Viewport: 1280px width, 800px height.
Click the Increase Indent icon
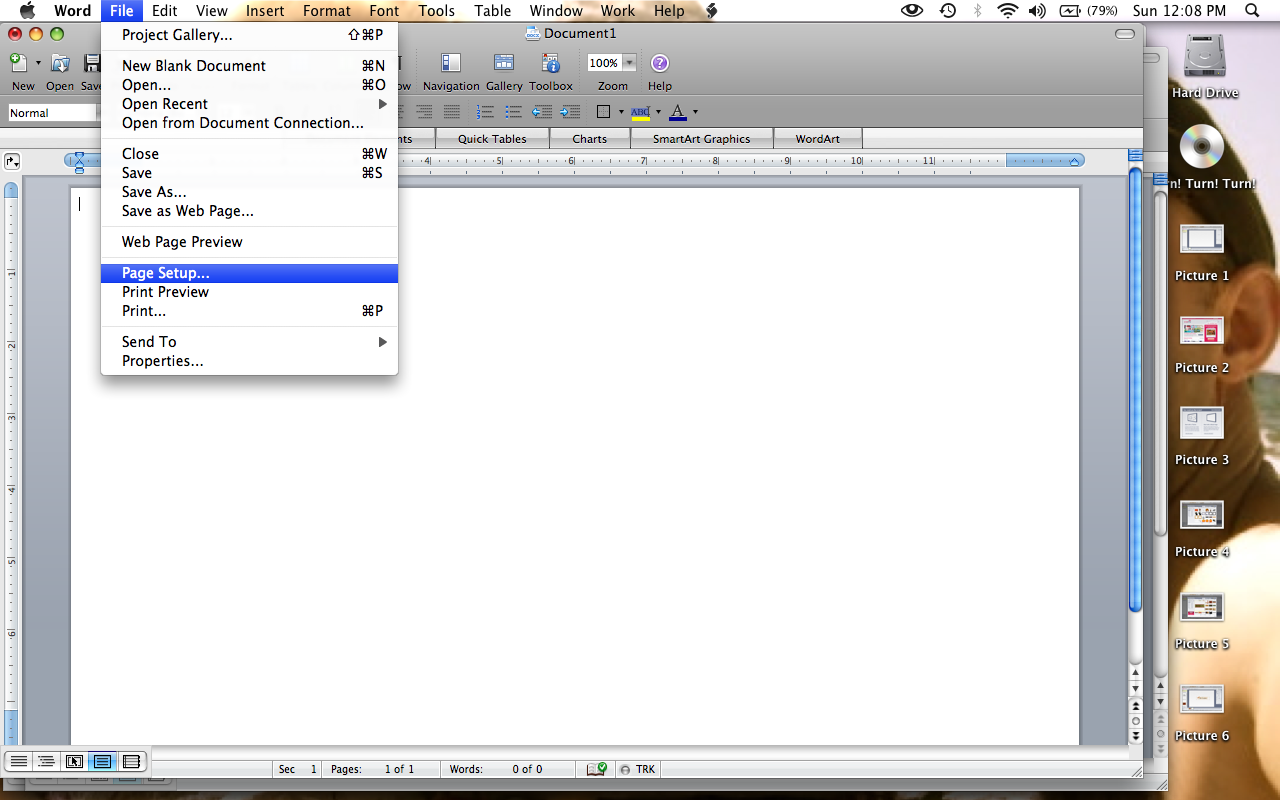570,112
